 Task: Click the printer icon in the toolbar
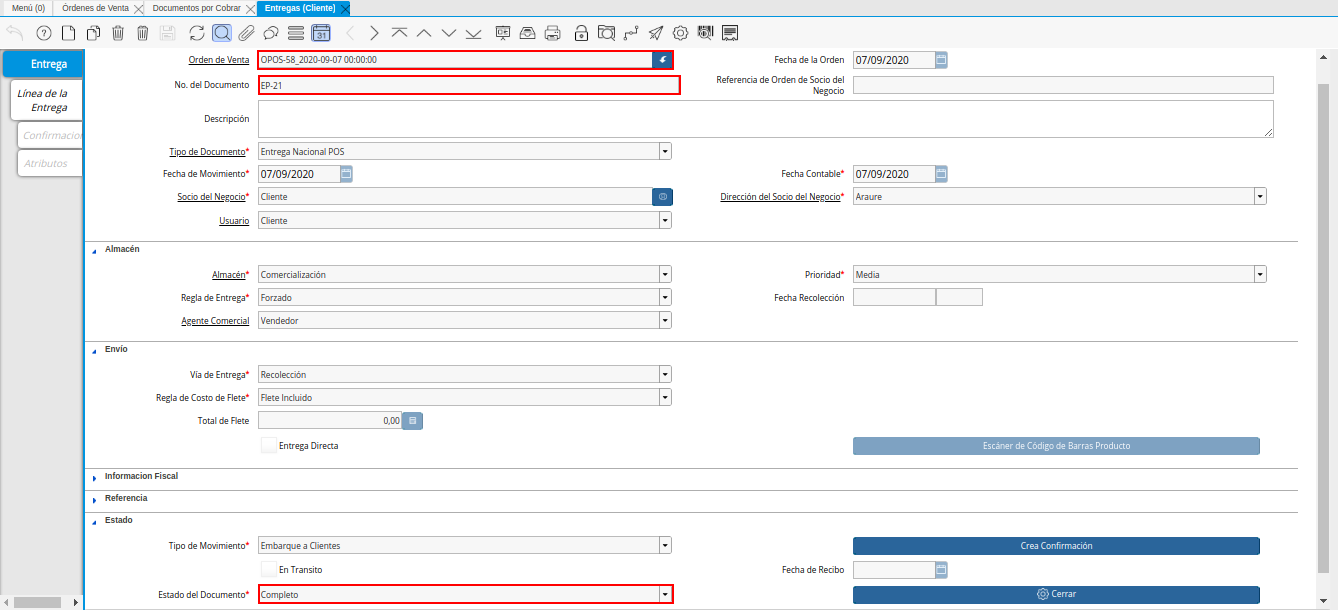pos(553,33)
